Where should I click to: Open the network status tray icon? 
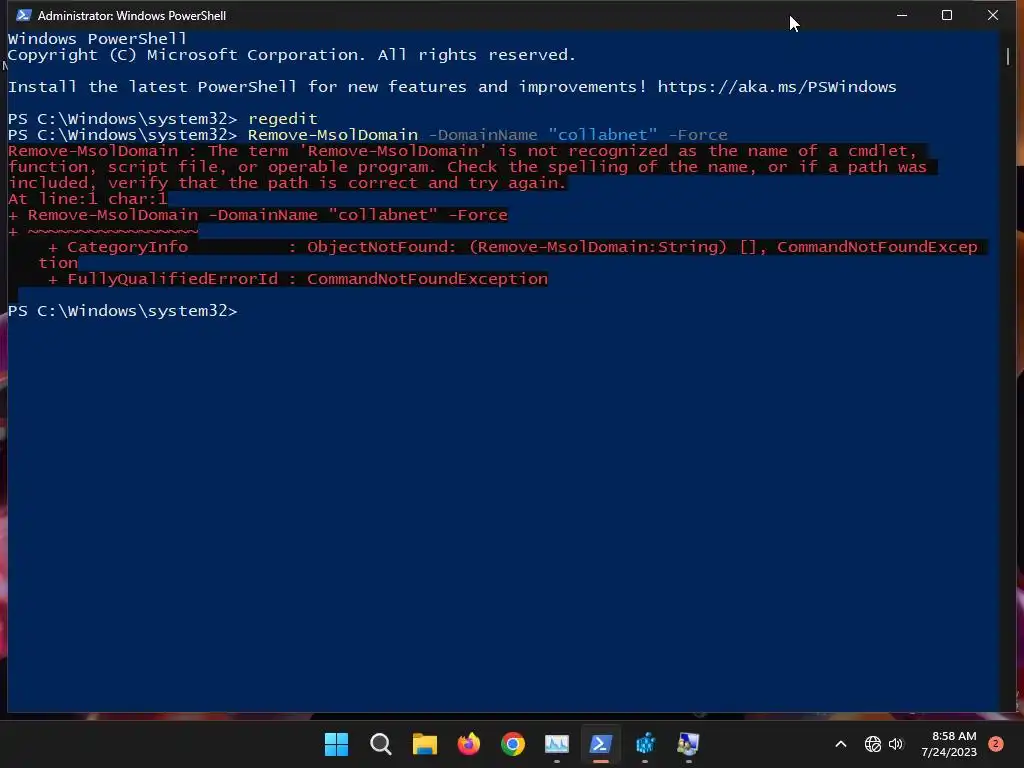pyautogui.click(x=872, y=744)
